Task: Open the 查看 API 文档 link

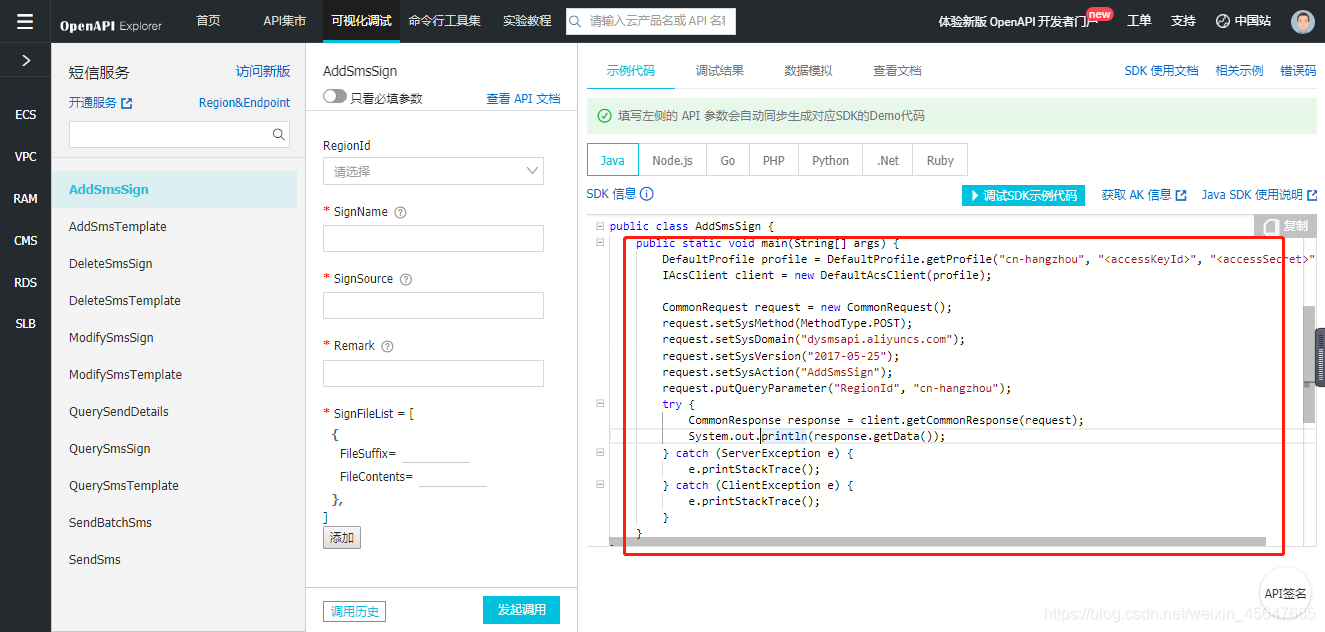Action: point(523,98)
